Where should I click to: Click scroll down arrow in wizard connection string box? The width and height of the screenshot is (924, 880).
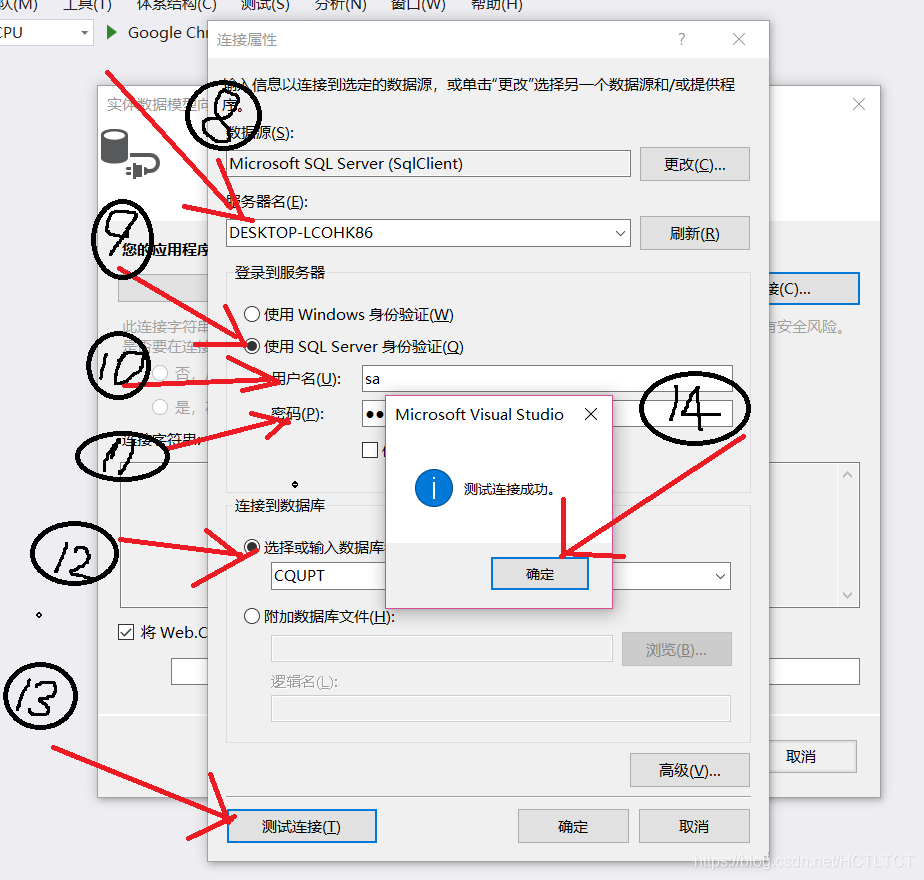pyautogui.click(x=847, y=595)
